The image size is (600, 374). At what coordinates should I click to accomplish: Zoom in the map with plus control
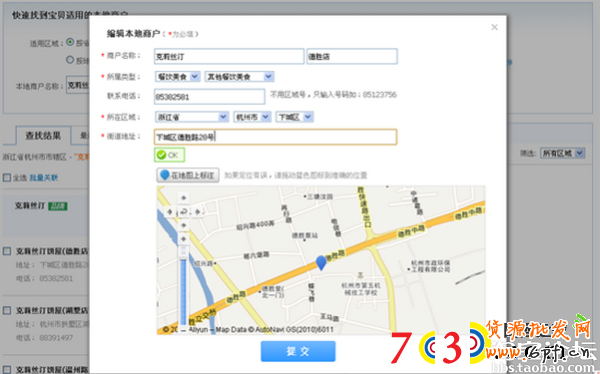(x=184, y=239)
